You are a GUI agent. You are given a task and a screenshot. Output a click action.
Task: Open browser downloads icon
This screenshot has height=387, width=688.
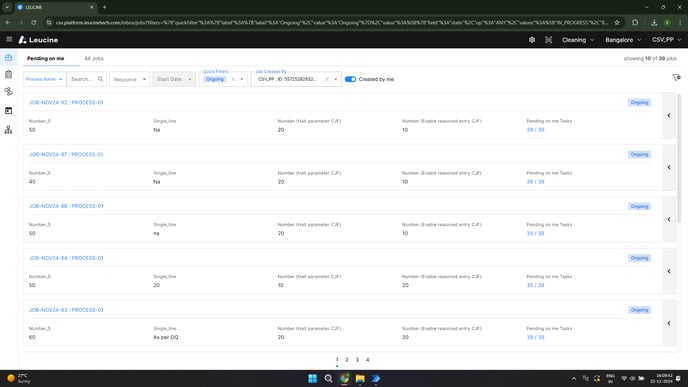(654, 22)
